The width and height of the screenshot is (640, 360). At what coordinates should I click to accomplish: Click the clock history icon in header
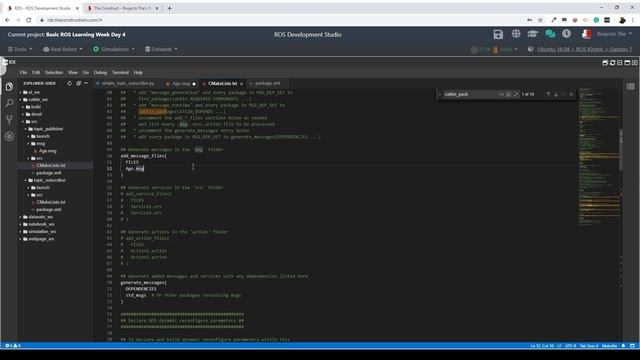tap(567, 34)
